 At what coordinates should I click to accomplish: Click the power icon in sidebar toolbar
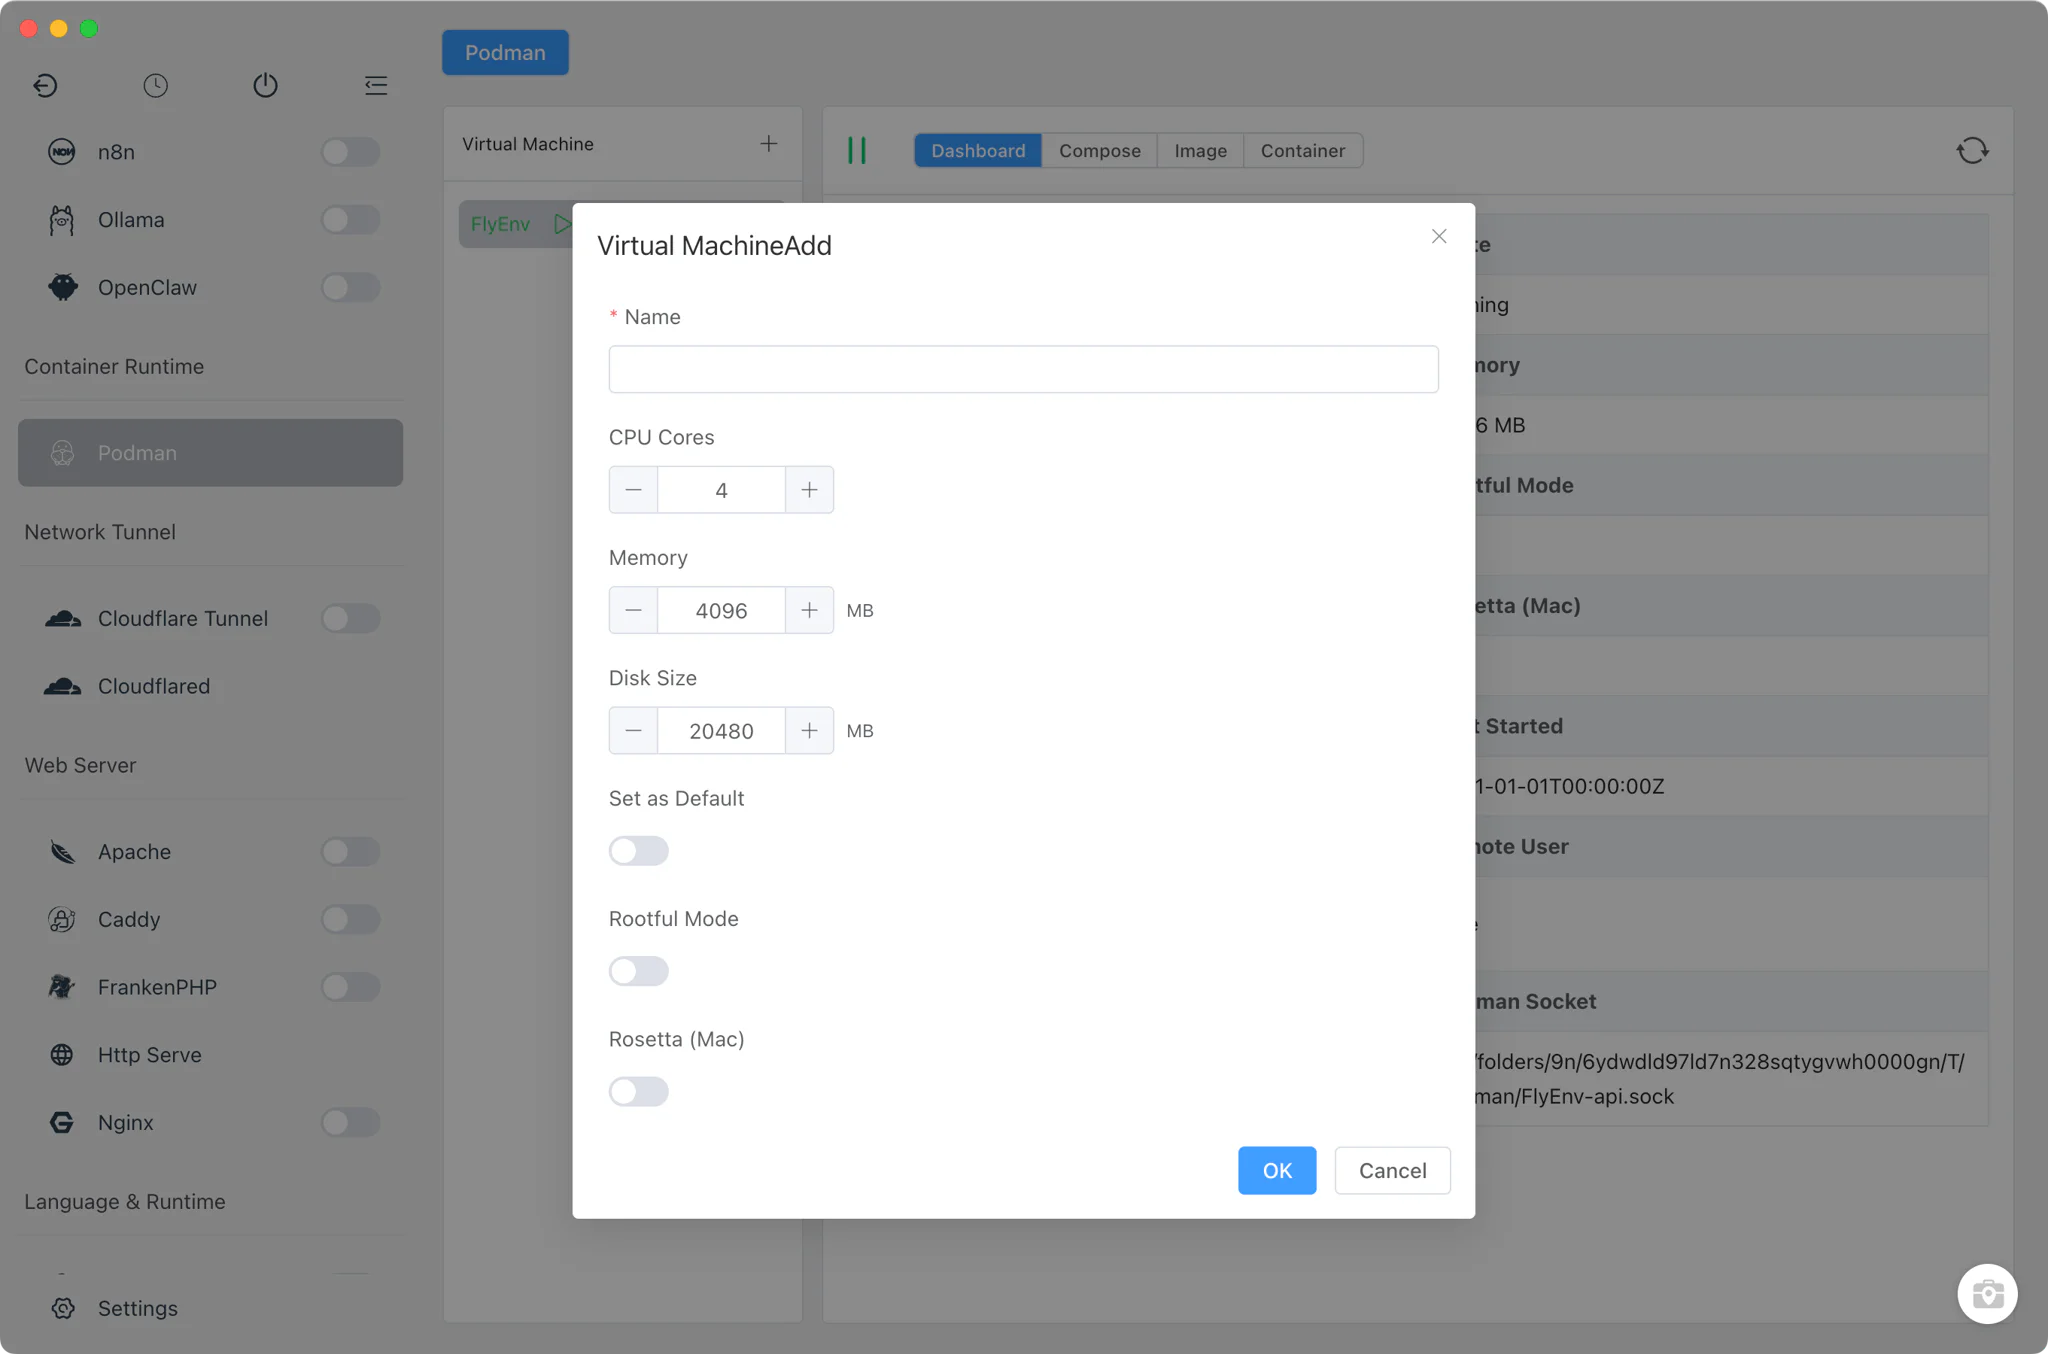(x=265, y=86)
